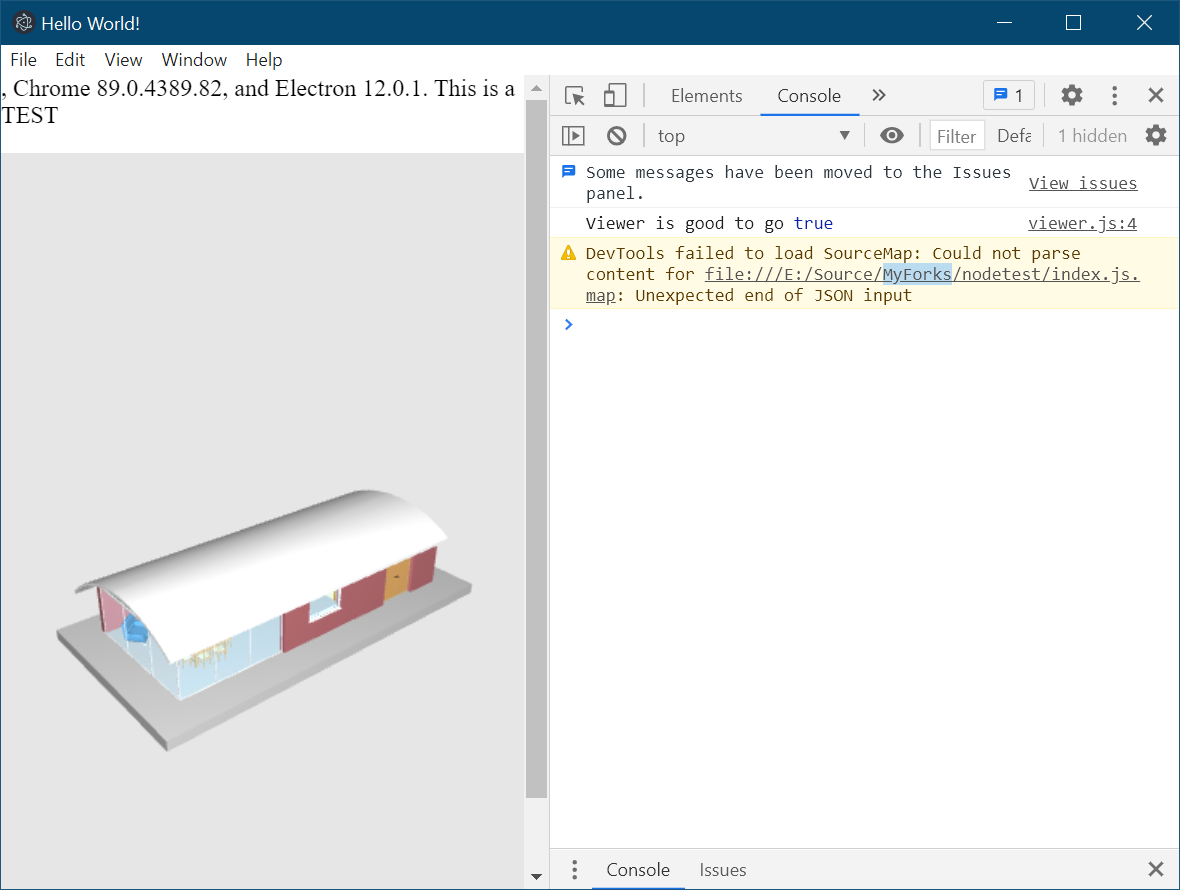Open the drawer three-dot menu

pyautogui.click(x=574, y=870)
